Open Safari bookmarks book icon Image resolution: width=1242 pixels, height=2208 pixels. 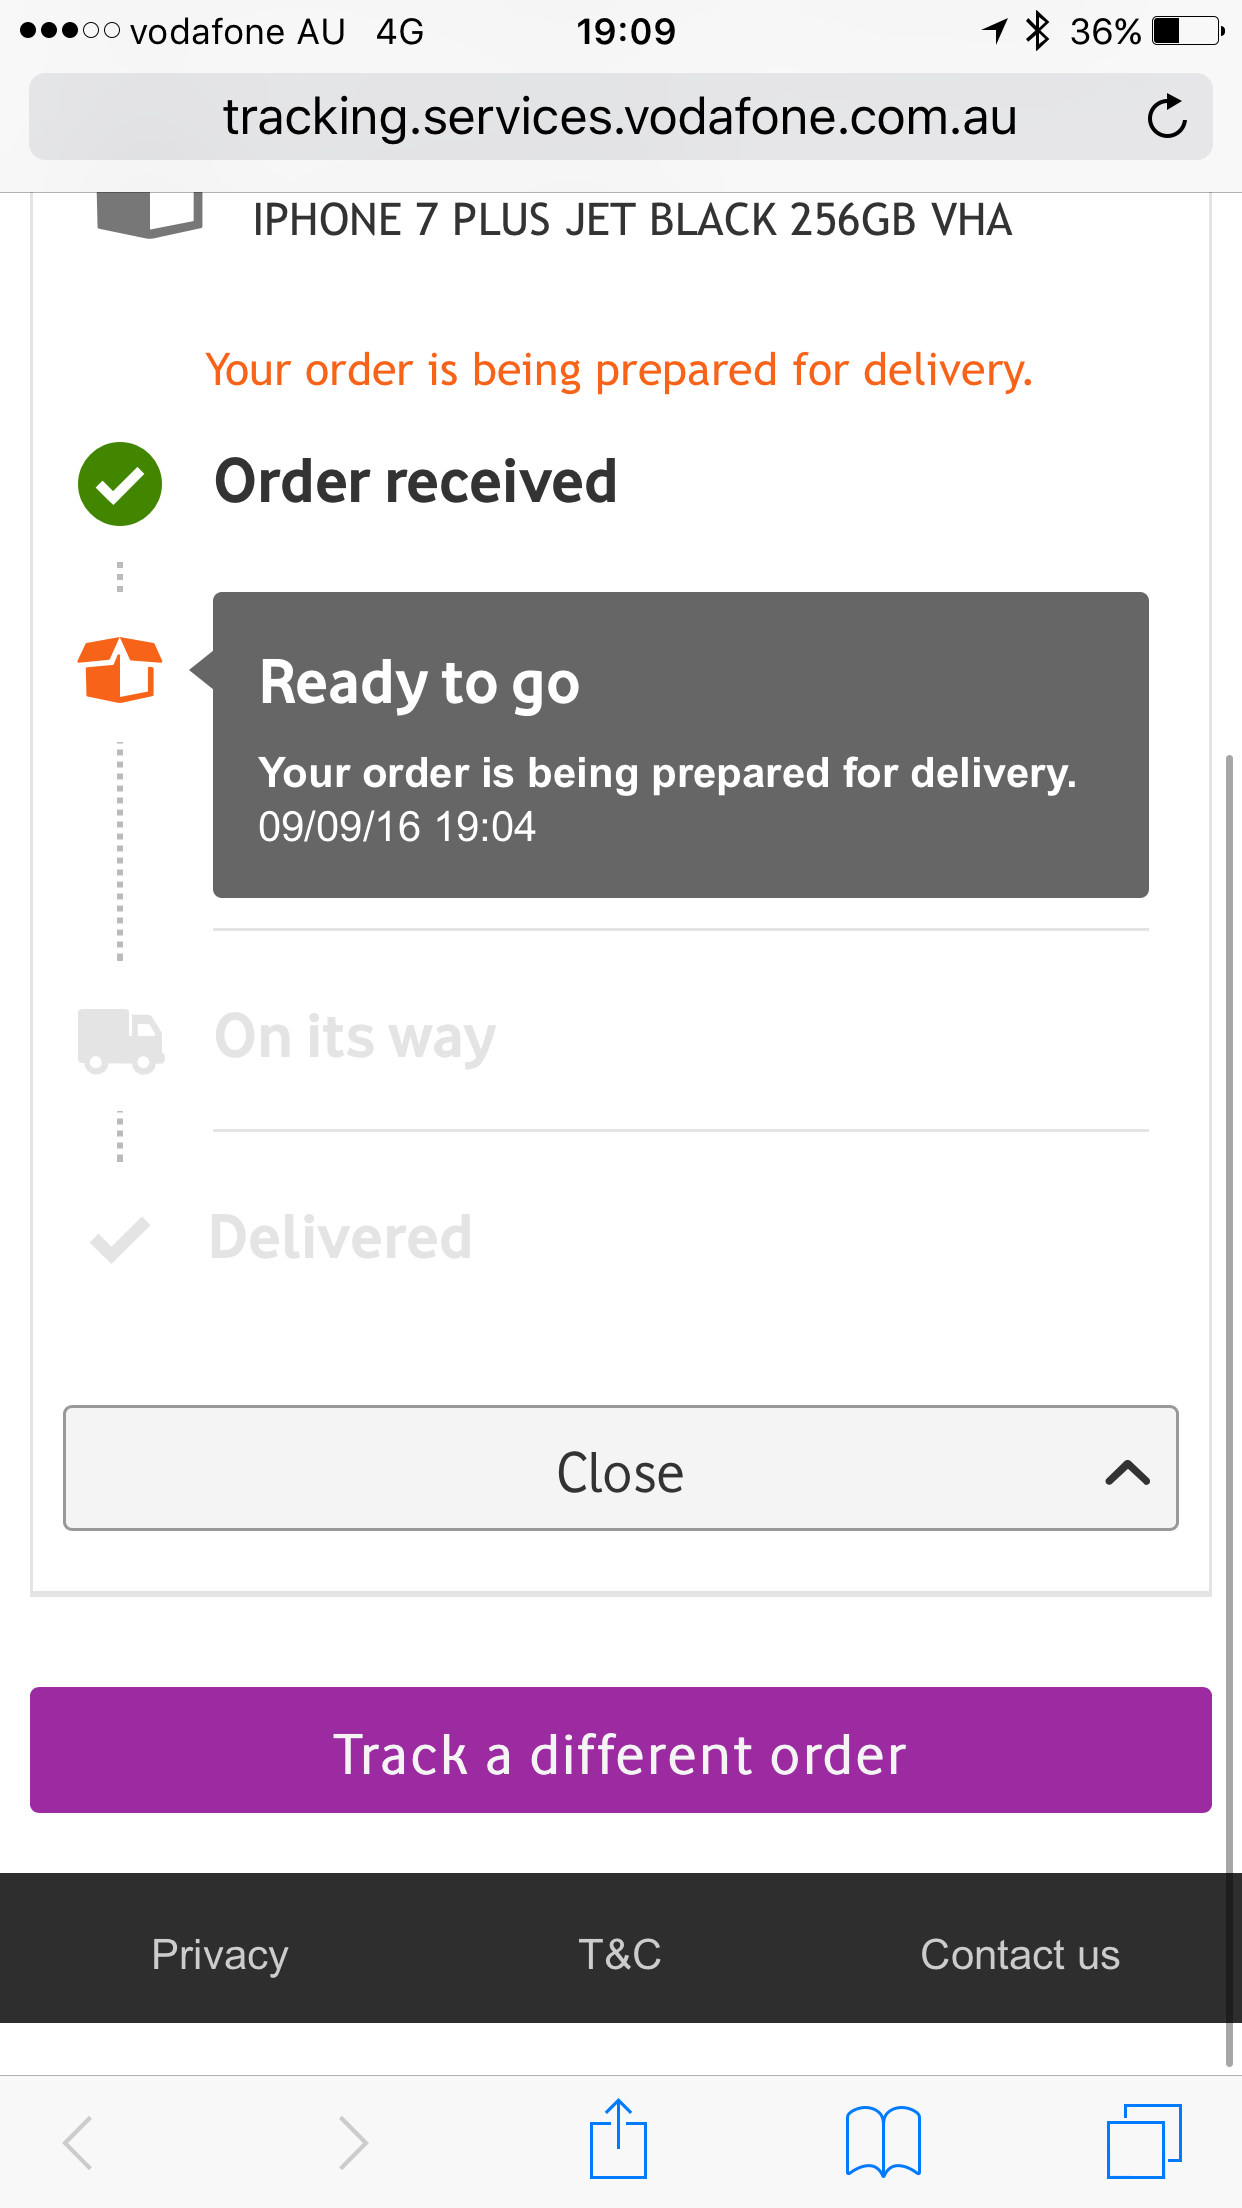point(882,2141)
